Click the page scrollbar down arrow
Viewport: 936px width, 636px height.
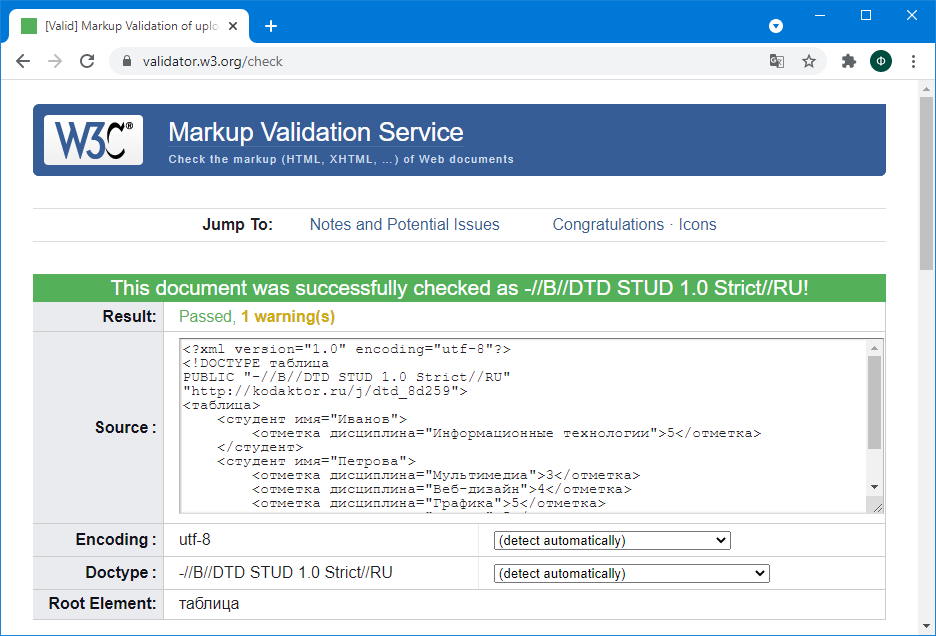(926, 626)
